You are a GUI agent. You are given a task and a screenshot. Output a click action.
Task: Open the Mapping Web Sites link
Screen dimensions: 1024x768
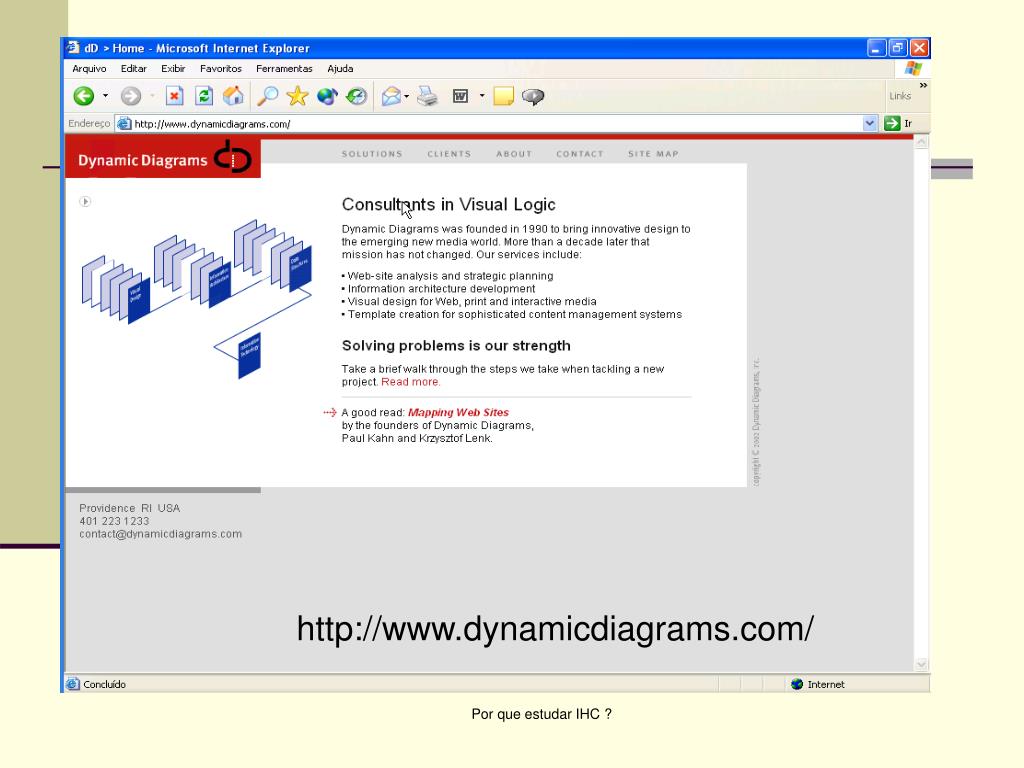click(x=458, y=413)
